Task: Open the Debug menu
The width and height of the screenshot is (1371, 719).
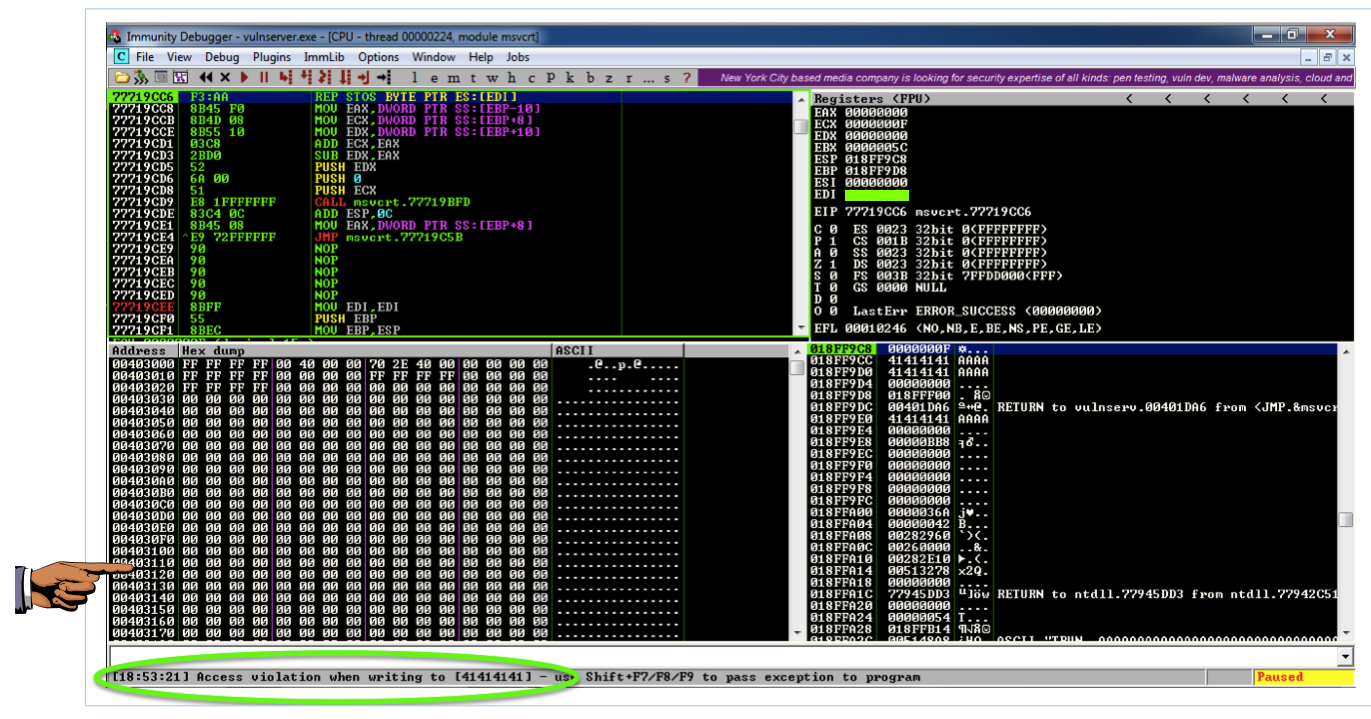Action: click(x=222, y=57)
